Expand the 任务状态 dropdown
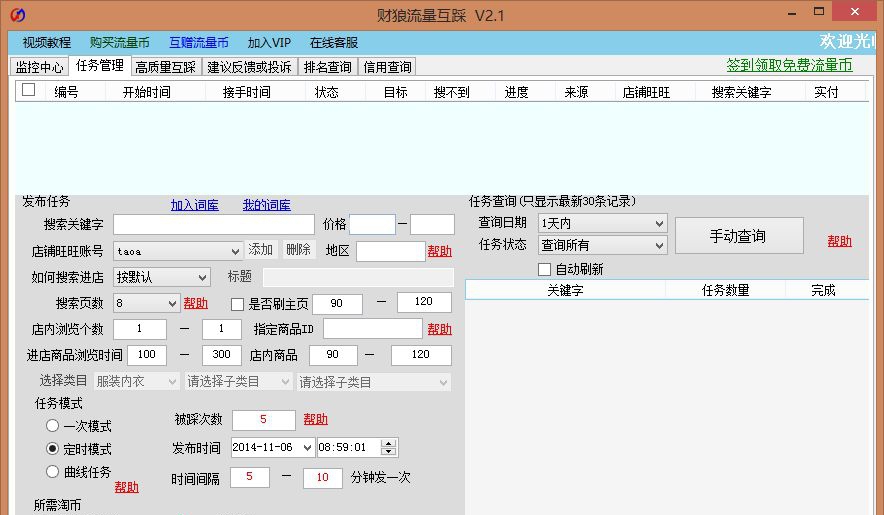This screenshot has height=515, width=884. (659, 245)
